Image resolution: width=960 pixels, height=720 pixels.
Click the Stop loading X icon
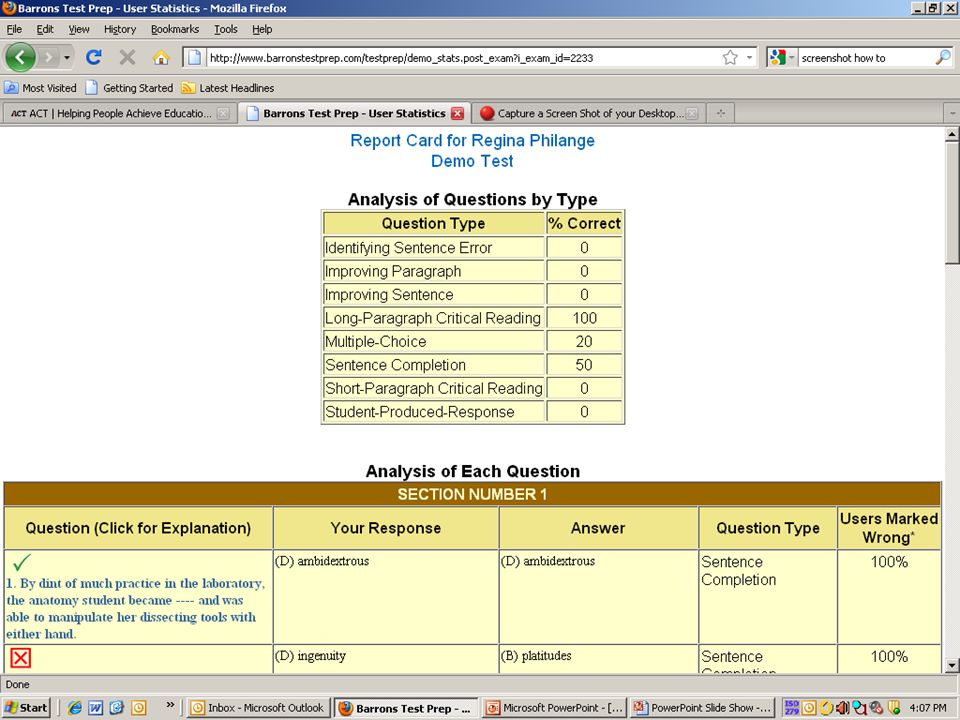pos(127,58)
